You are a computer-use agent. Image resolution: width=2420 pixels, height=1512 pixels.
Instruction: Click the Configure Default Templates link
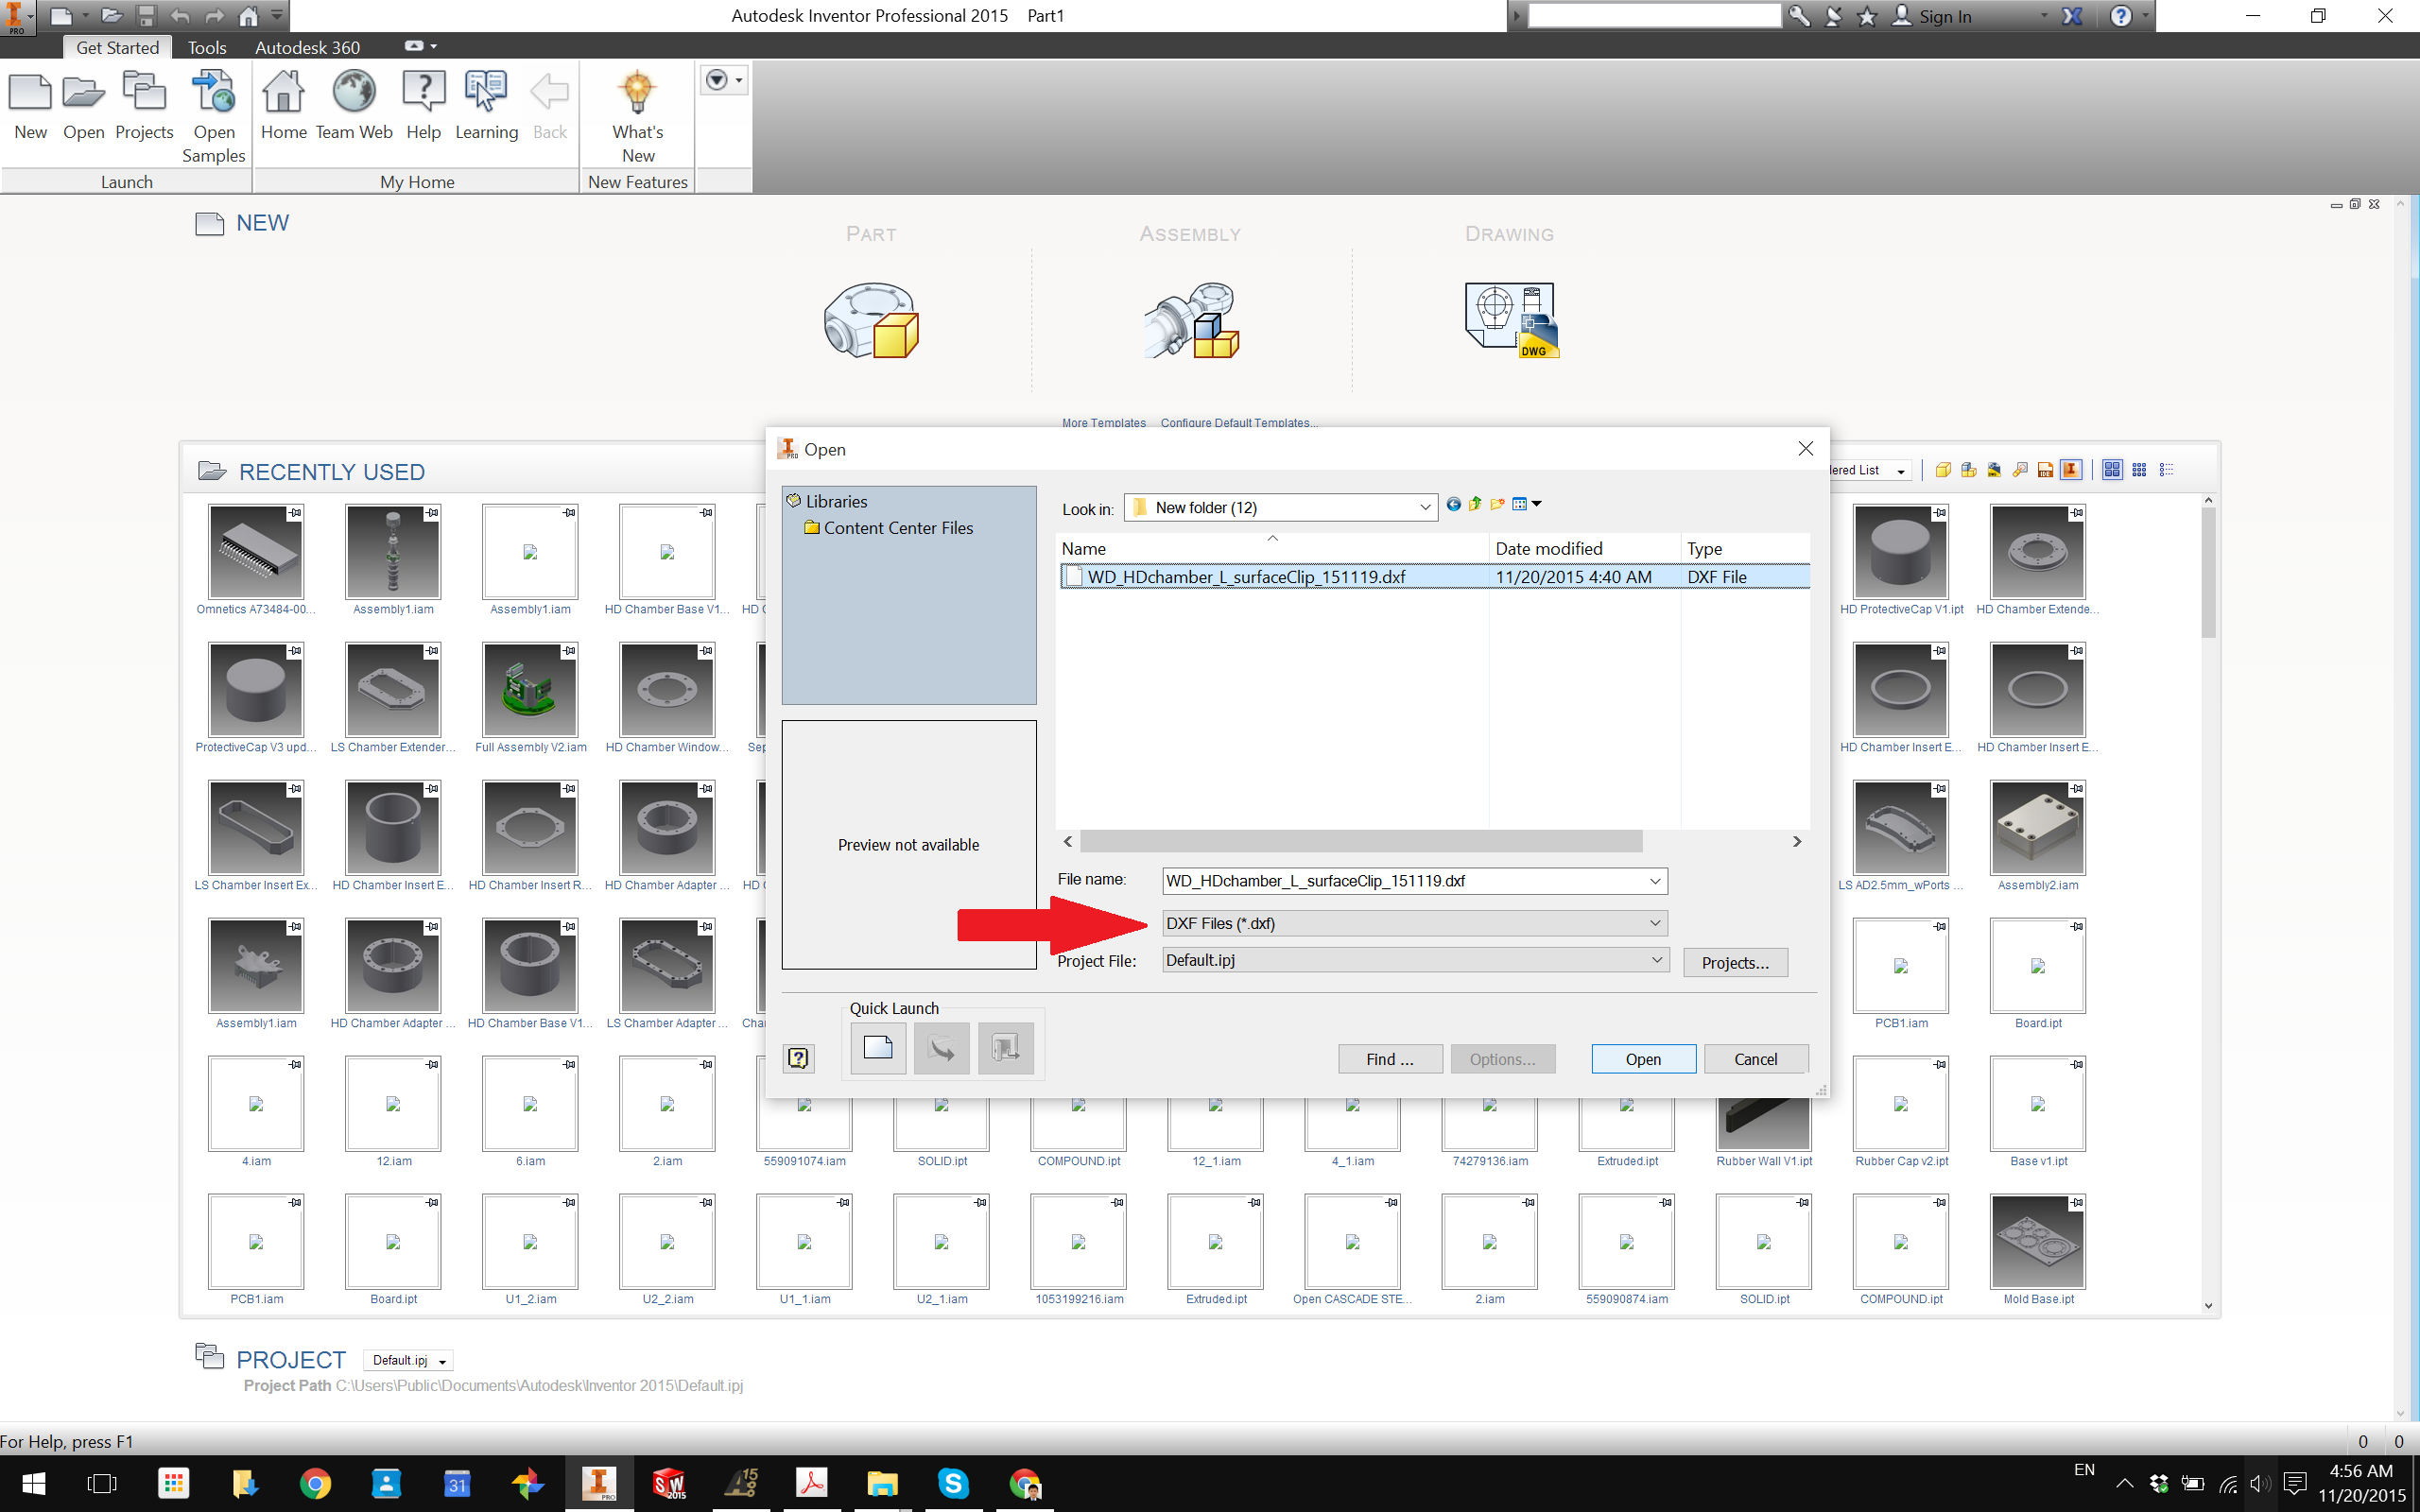point(1239,423)
